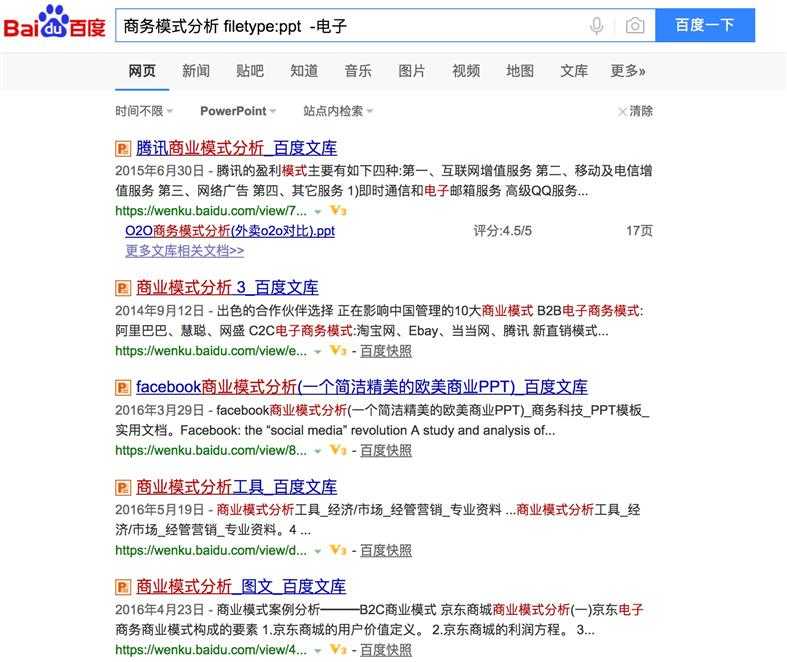Expand URL arrow for wenku.baidu.com/view/d result
787x662 pixels.
(317, 551)
